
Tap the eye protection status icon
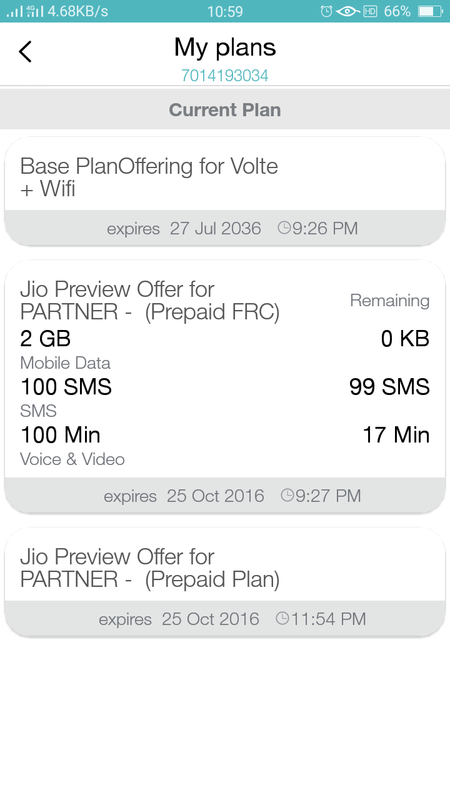point(348,11)
